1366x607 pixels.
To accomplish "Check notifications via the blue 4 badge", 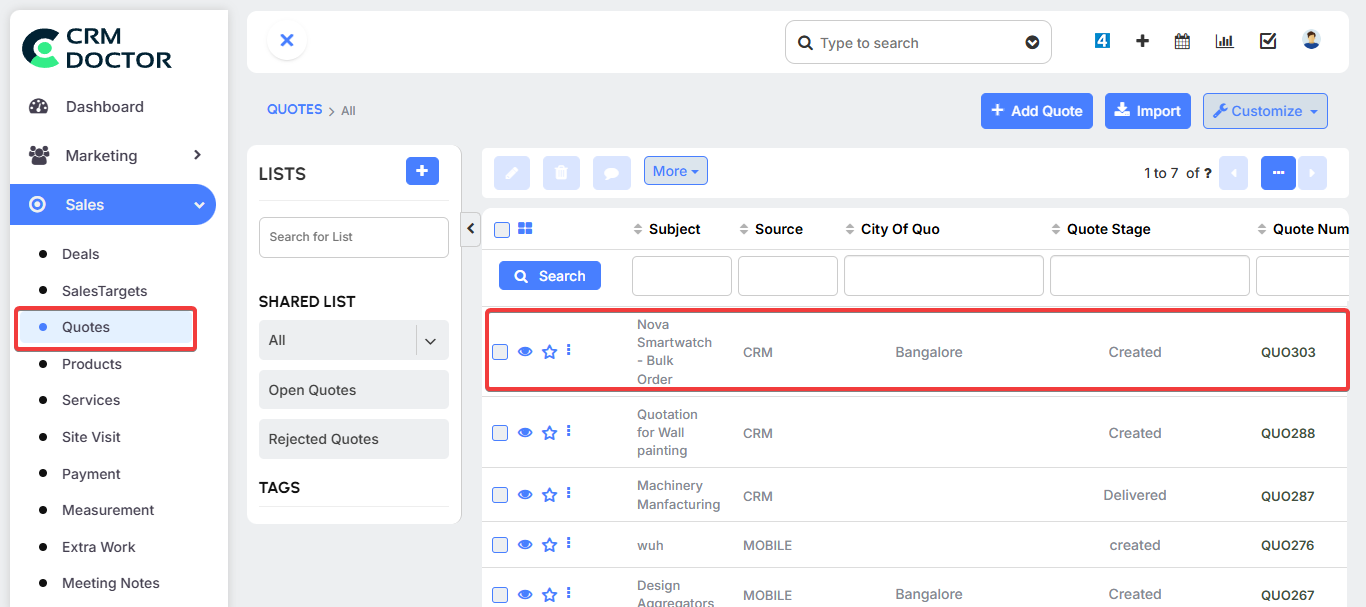I will coord(1101,41).
